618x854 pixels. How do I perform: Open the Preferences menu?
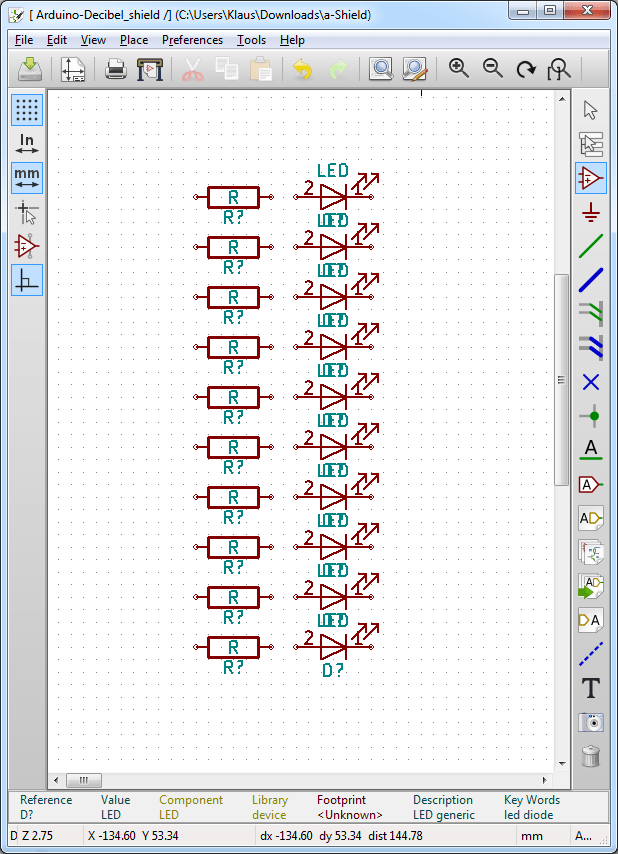pyautogui.click(x=192, y=40)
